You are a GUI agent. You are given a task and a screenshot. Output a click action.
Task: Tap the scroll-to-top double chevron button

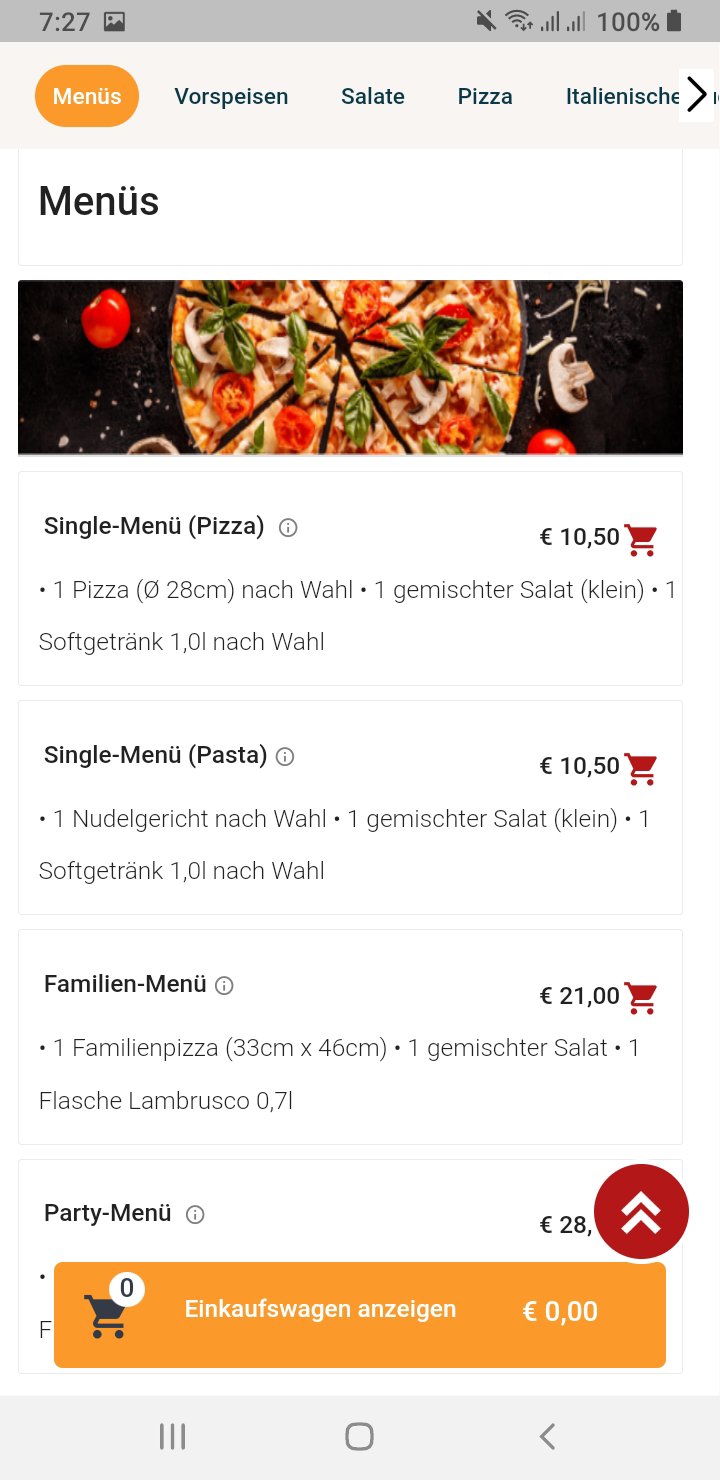(641, 1211)
